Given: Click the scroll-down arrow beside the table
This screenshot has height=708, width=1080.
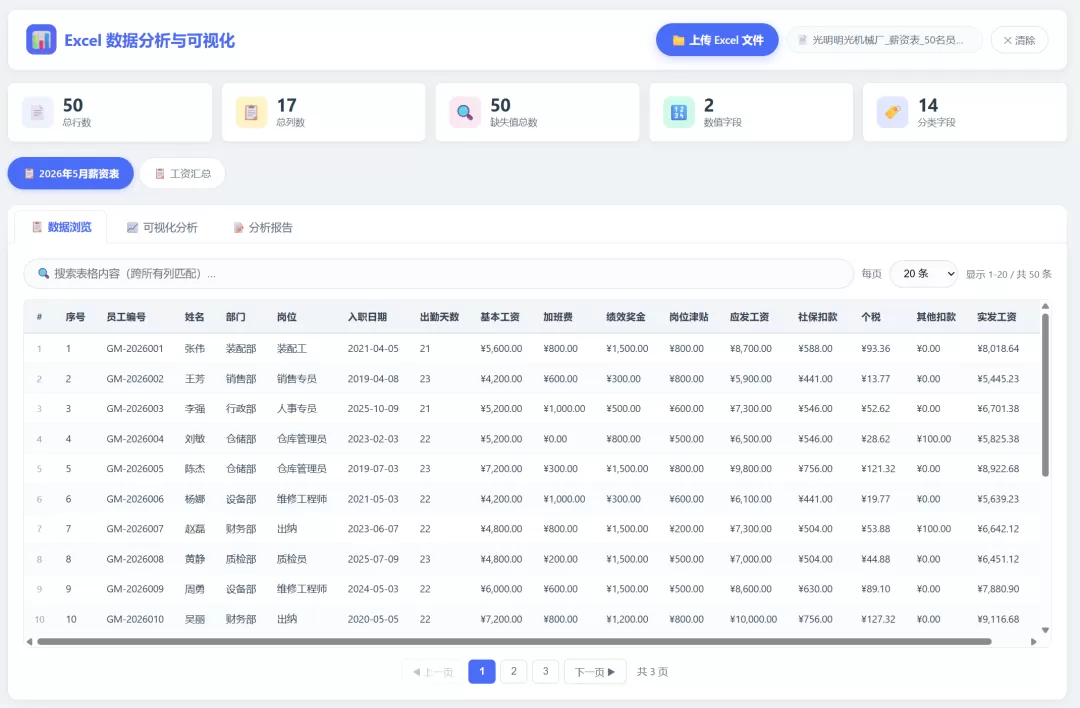Looking at the screenshot, I should point(1045,629).
